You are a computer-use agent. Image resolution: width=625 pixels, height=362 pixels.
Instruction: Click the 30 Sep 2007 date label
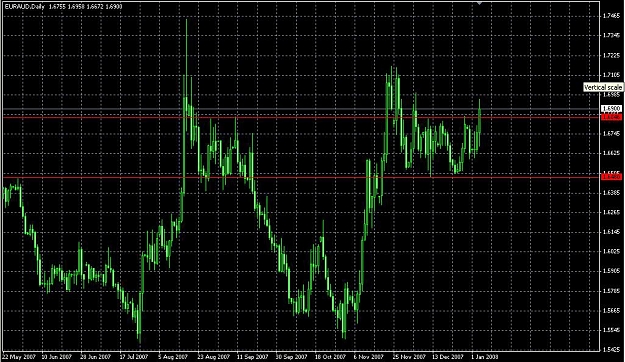tap(291, 357)
